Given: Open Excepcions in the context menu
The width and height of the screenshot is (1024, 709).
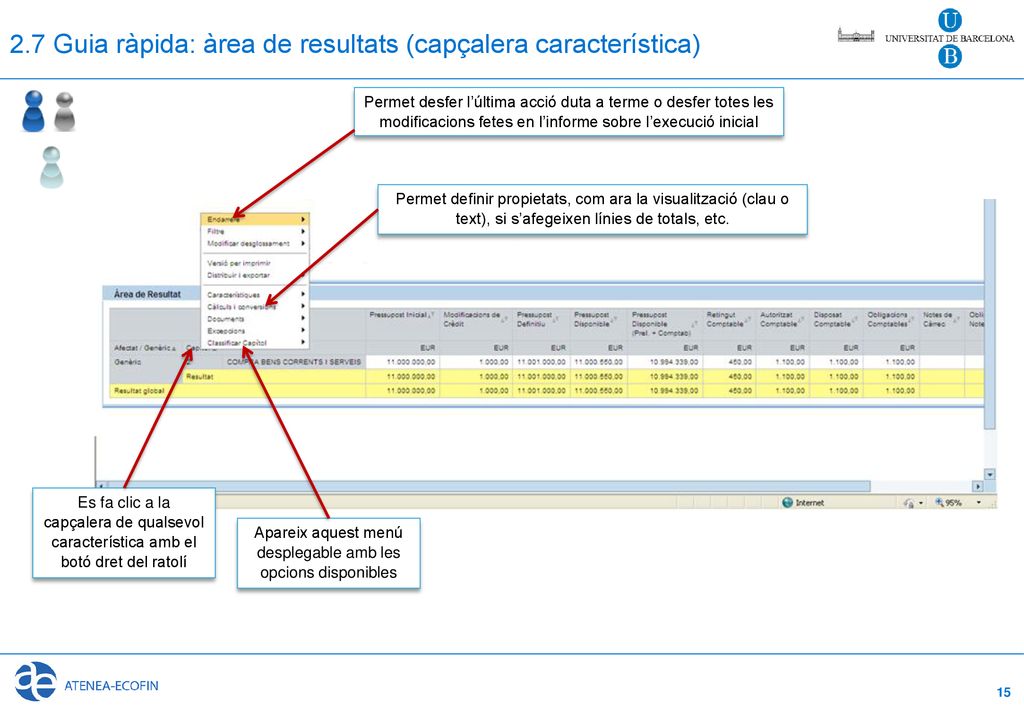Looking at the screenshot, I should coord(254,331).
